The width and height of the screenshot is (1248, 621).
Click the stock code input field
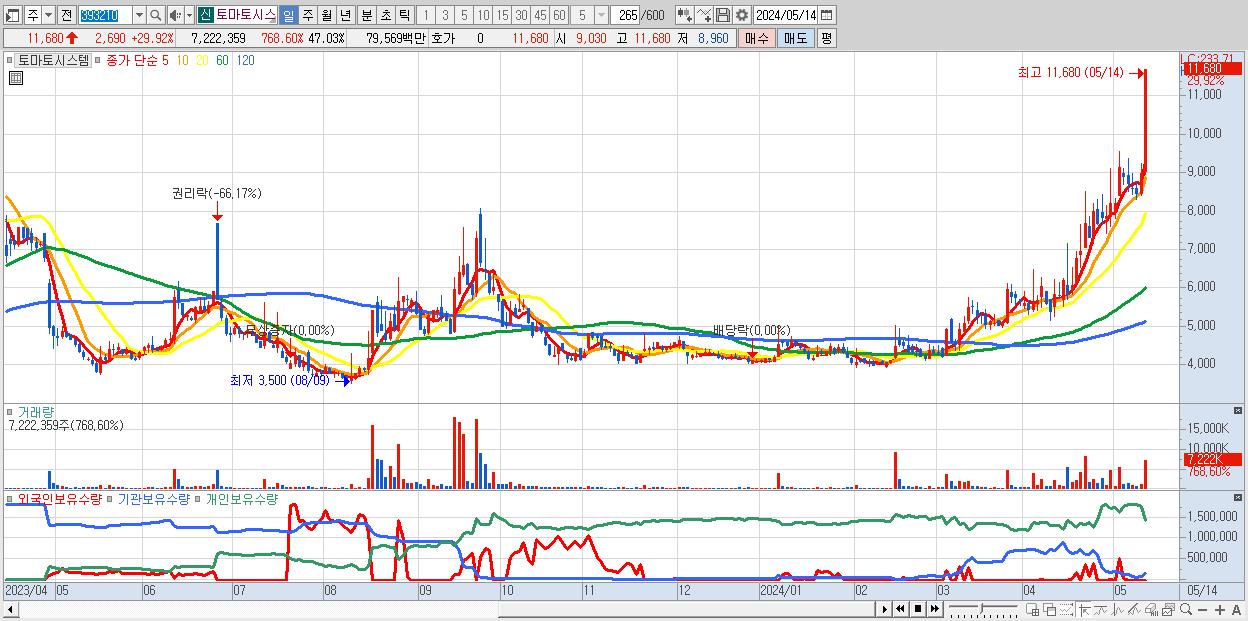(x=105, y=15)
